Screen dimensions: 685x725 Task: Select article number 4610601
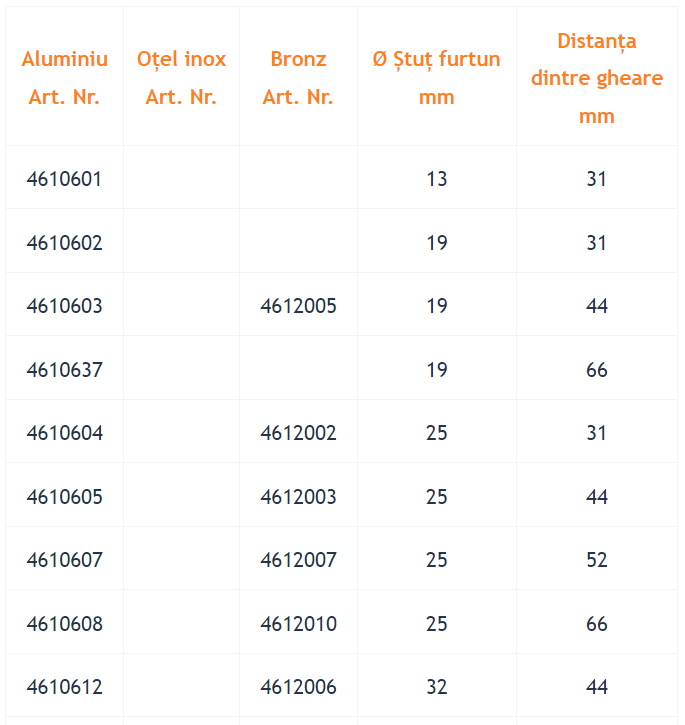coord(64,179)
